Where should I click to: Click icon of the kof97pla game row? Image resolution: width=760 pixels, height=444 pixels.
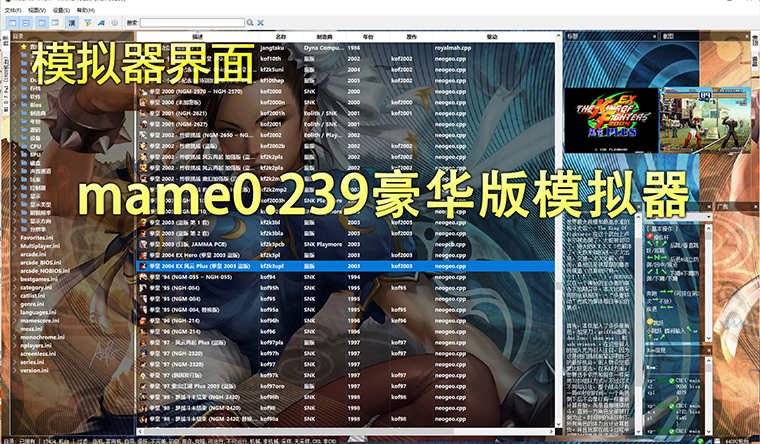coord(143,343)
